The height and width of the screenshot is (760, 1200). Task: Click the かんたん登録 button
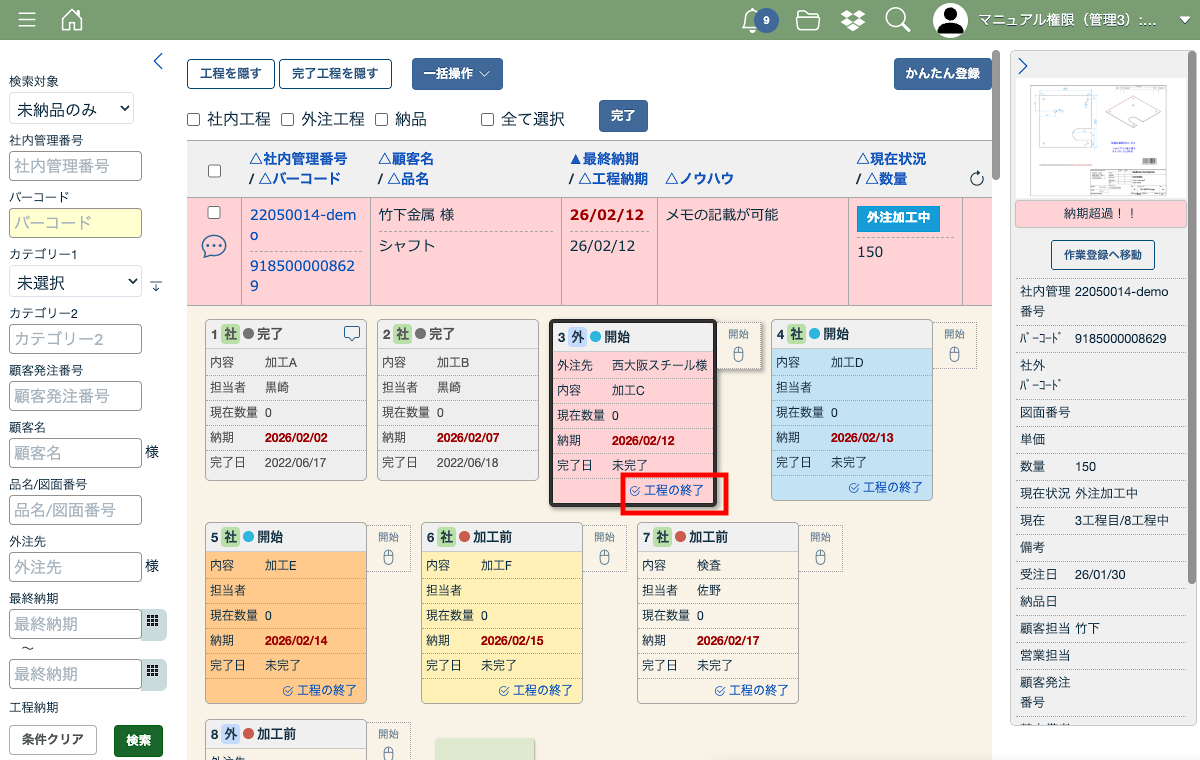(x=942, y=74)
